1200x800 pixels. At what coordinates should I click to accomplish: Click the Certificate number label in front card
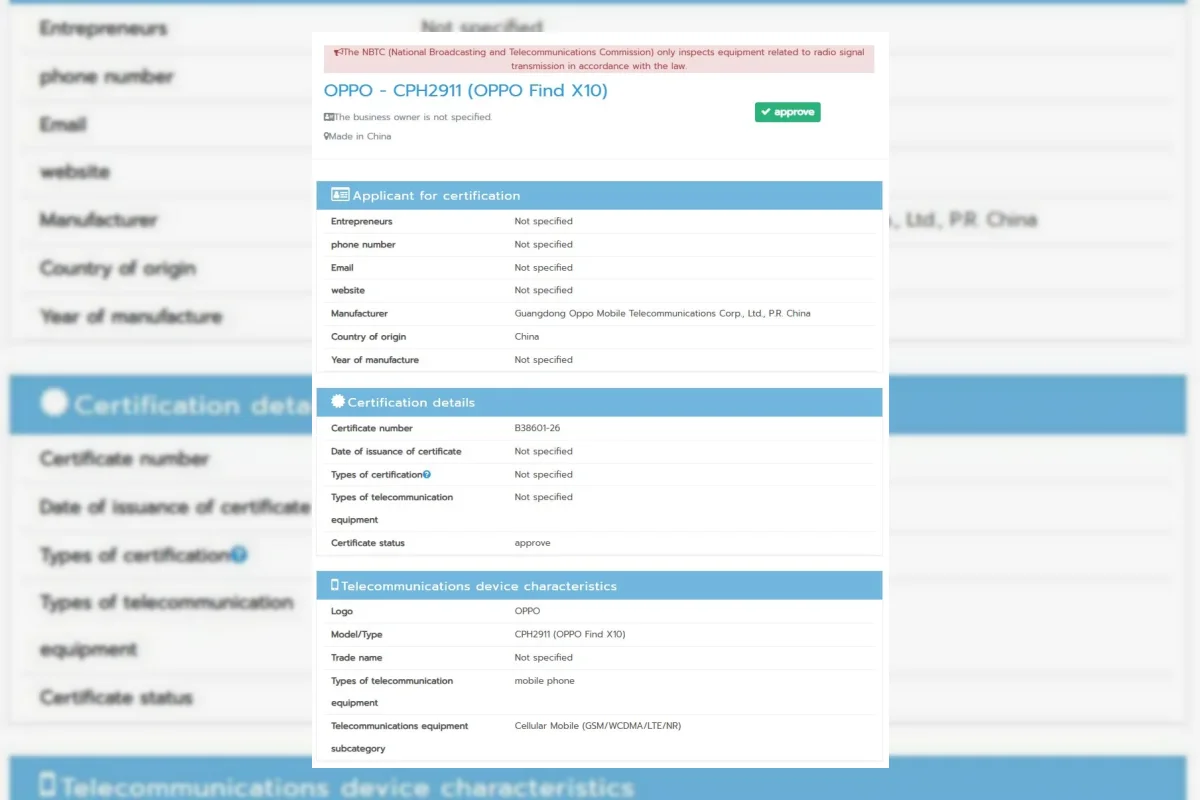(372, 428)
